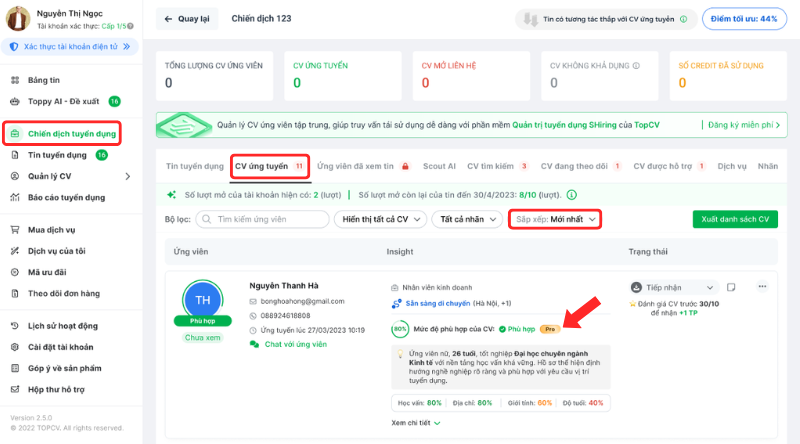Expand Quản lý CV submenu arrow
Image resolution: width=800 pixels, height=444 pixels.
(x=128, y=176)
